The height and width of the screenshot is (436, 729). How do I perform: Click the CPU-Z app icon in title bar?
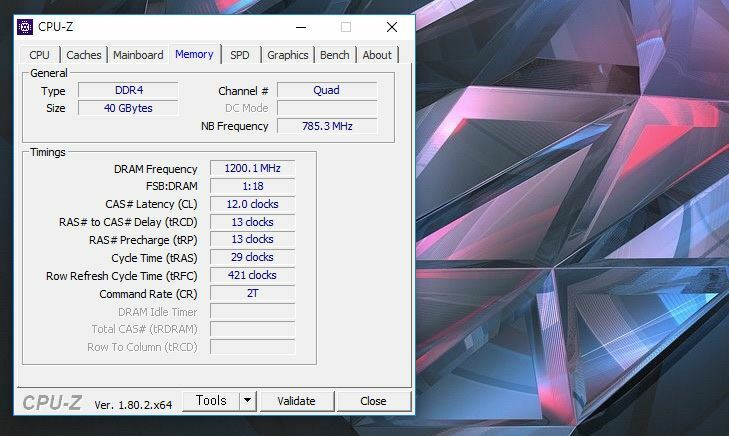[25, 27]
